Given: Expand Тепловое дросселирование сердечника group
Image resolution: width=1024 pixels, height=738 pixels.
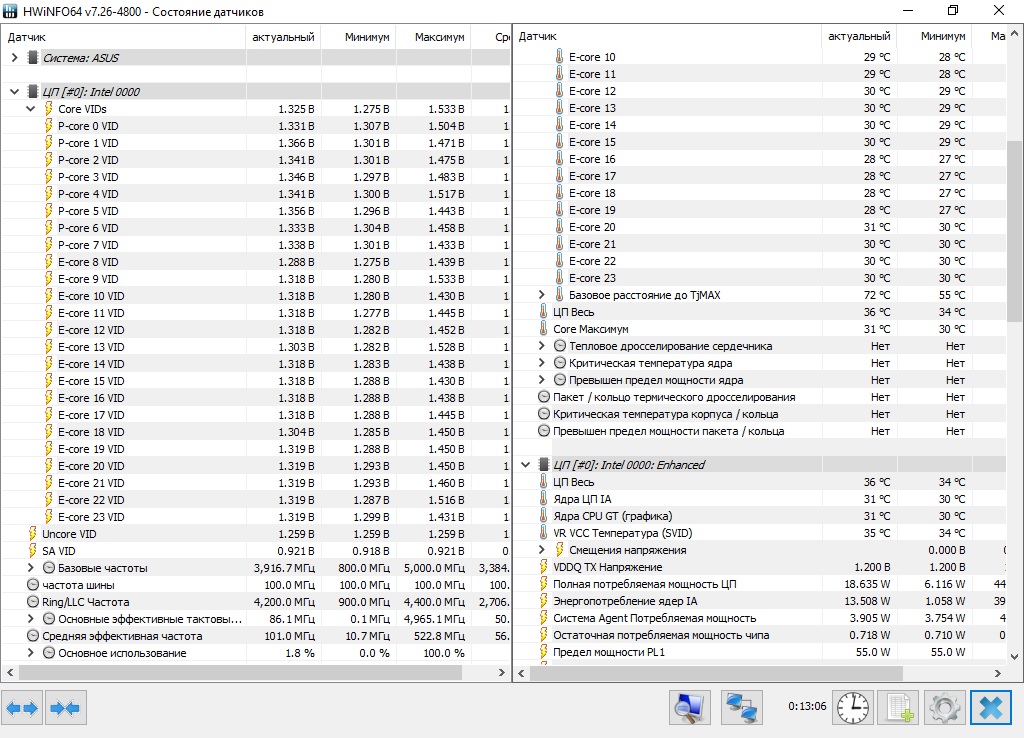Looking at the screenshot, I should pos(541,345).
